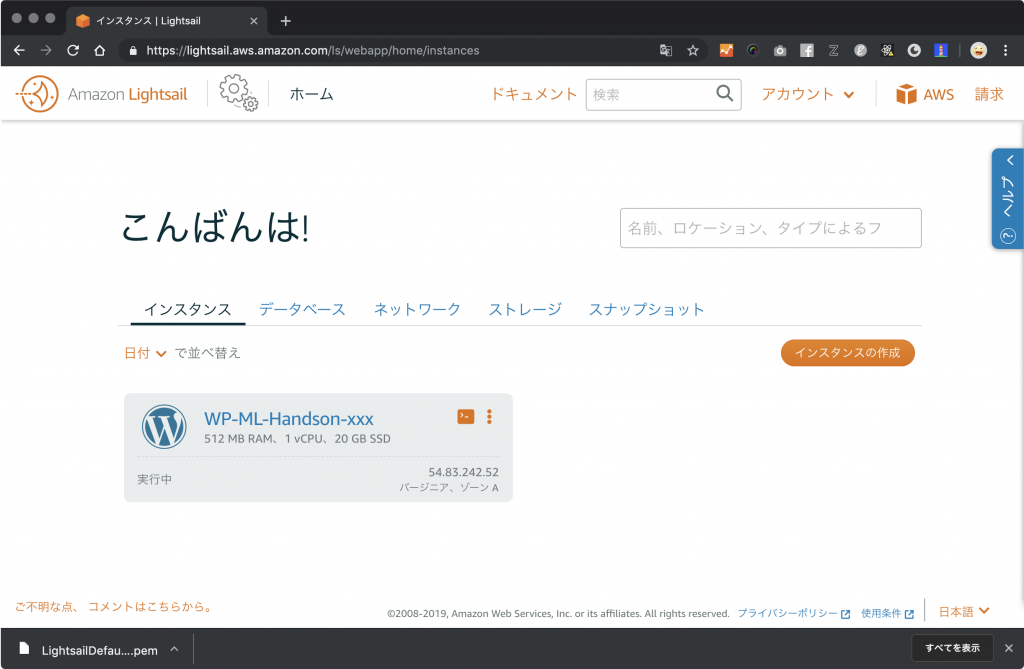Open the 日付 sort dropdown
1024x669 pixels.
click(145, 353)
